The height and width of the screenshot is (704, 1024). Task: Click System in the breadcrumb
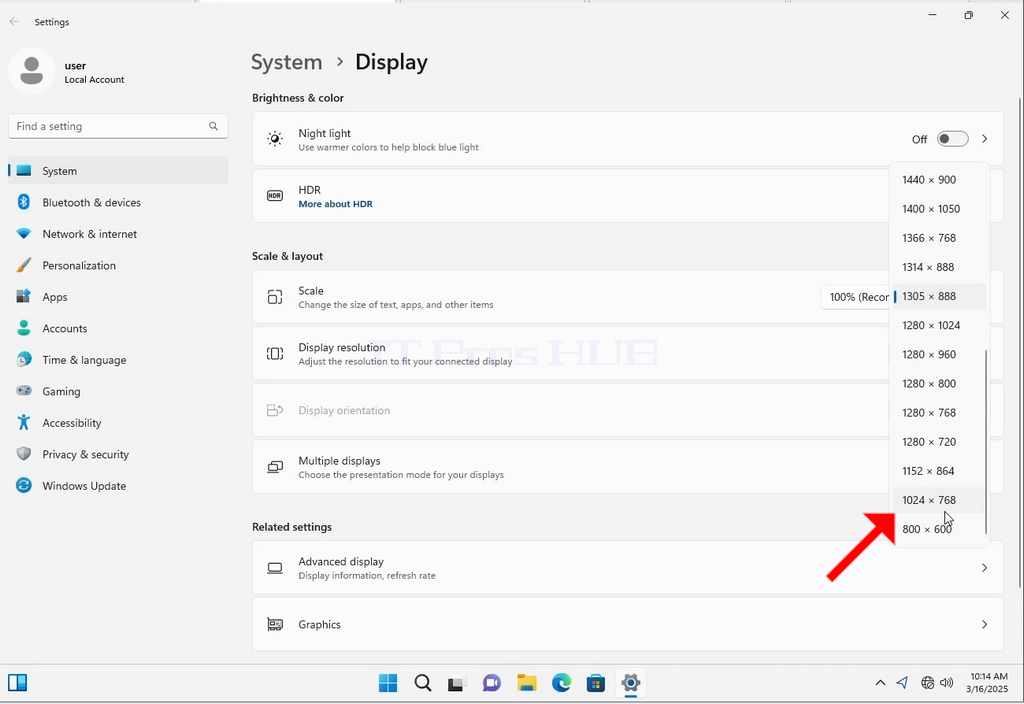(x=287, y=62)
